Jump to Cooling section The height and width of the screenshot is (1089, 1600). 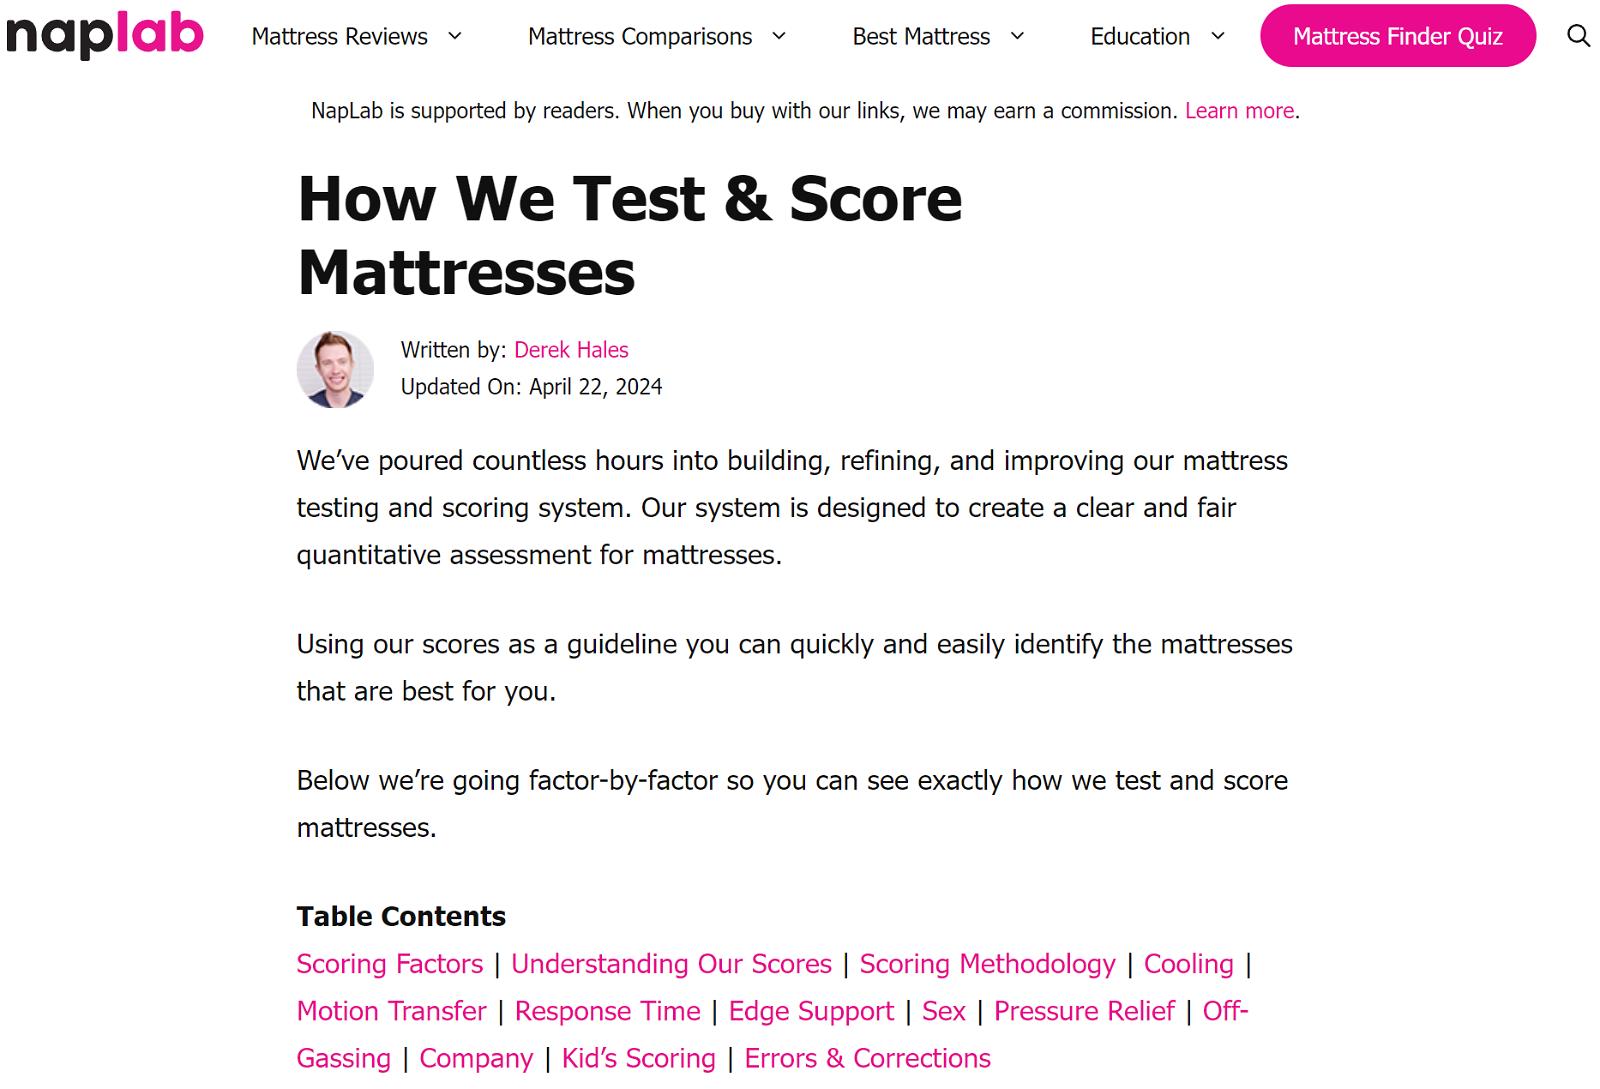point(1188,964)
